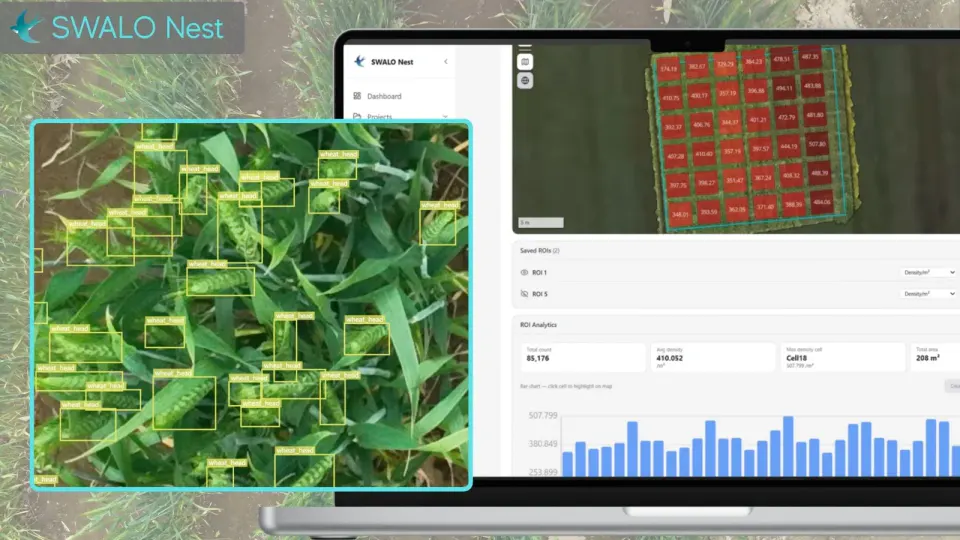Click the first bar in the bar chart
The width and height of the screenshot is (960, 540).
568,464
